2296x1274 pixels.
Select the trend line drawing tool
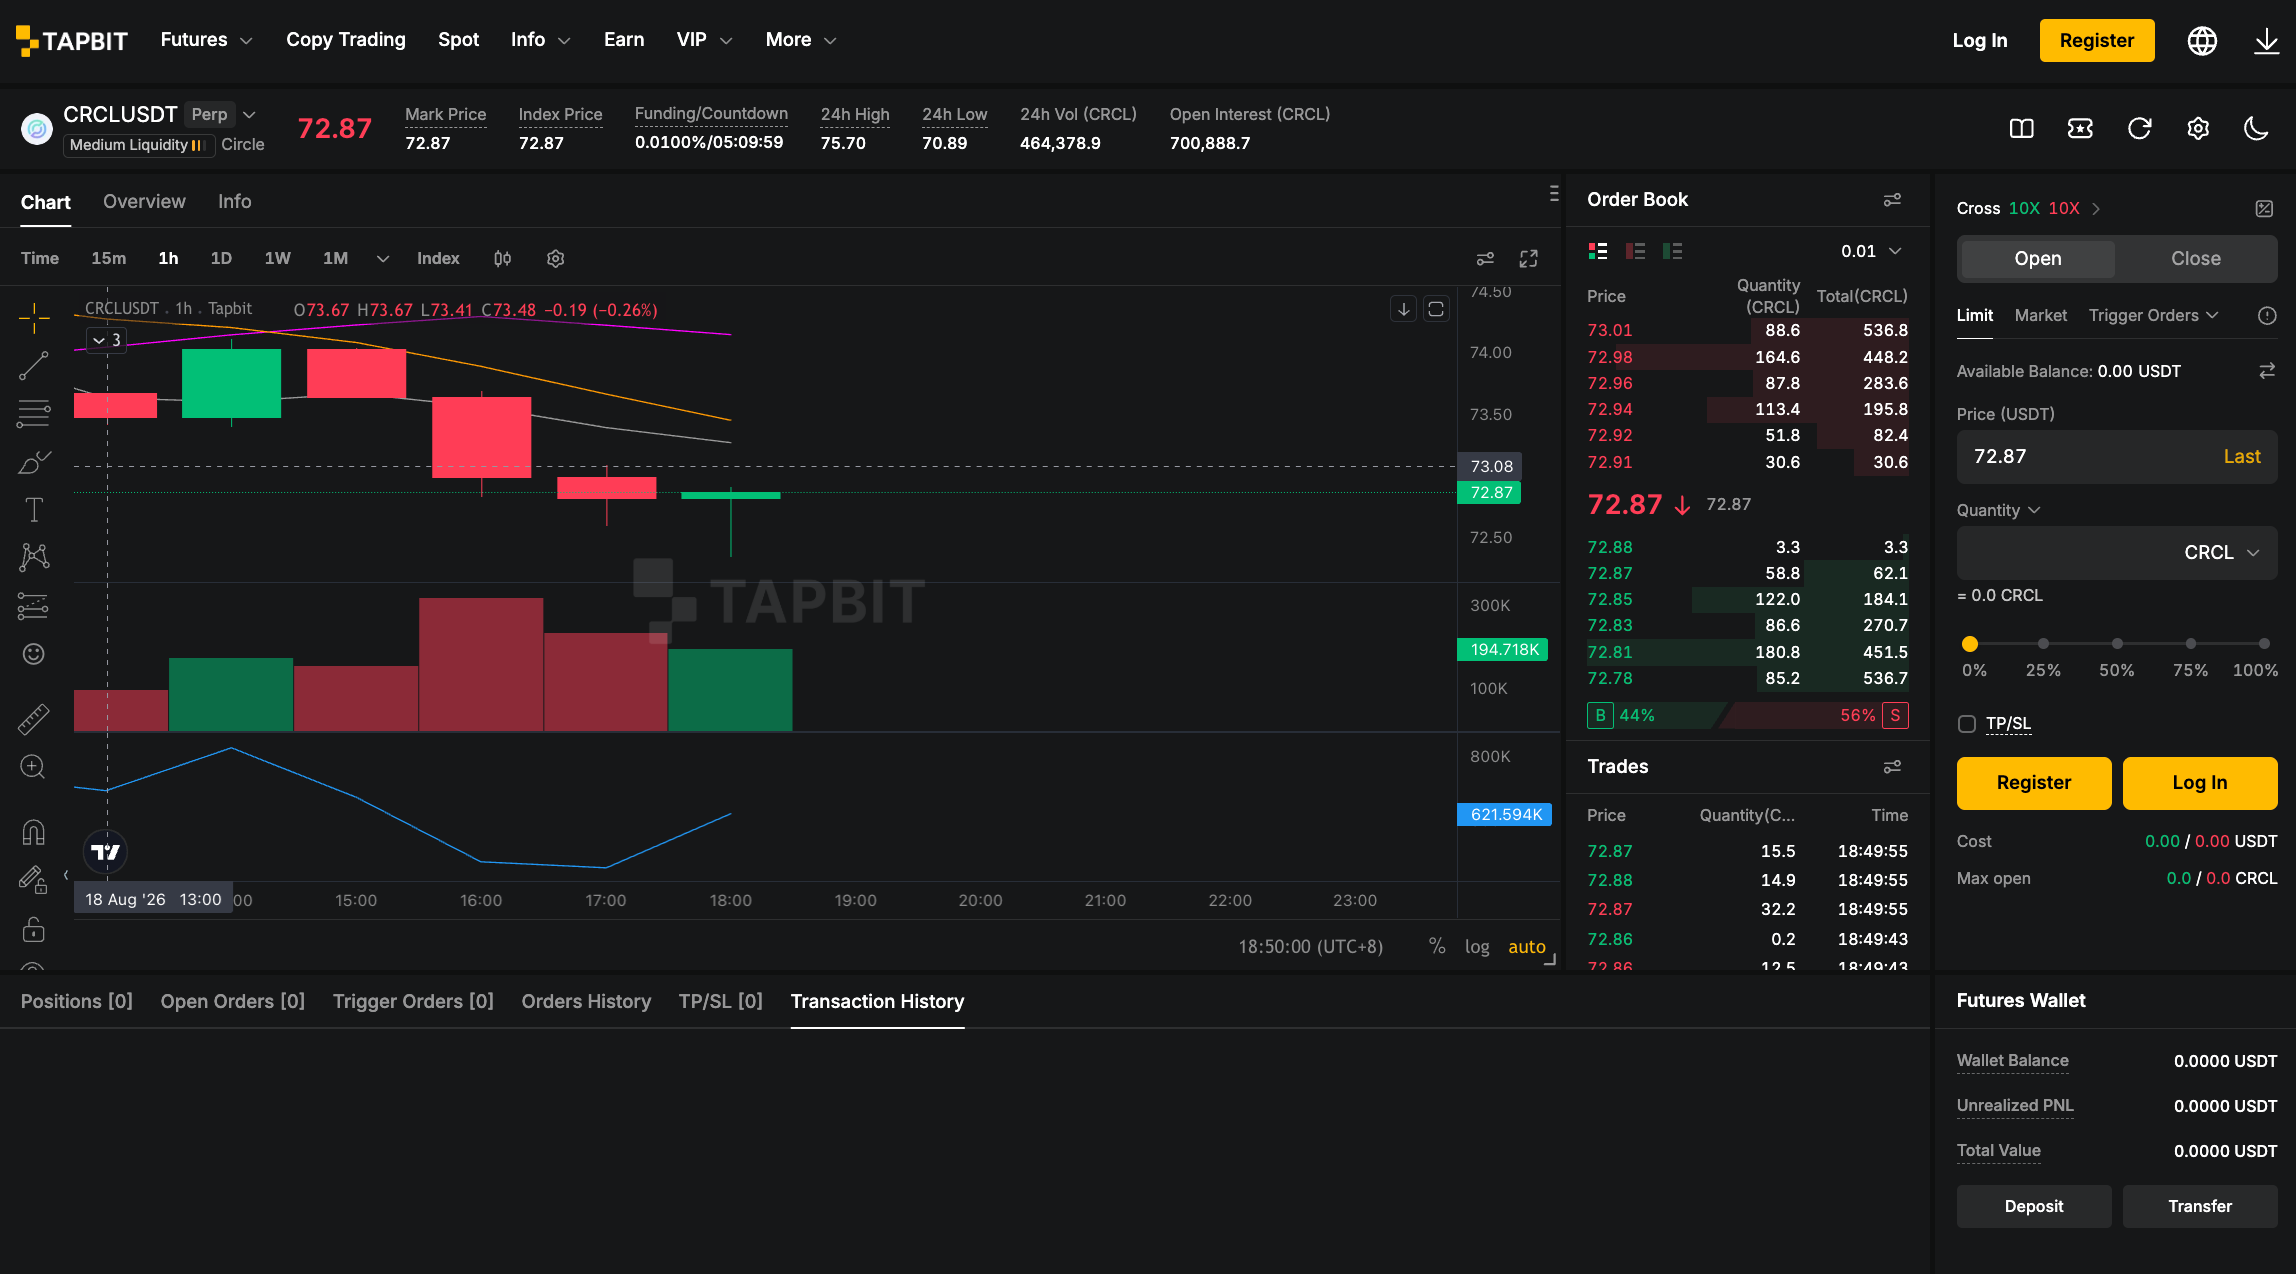click(33, 366)
